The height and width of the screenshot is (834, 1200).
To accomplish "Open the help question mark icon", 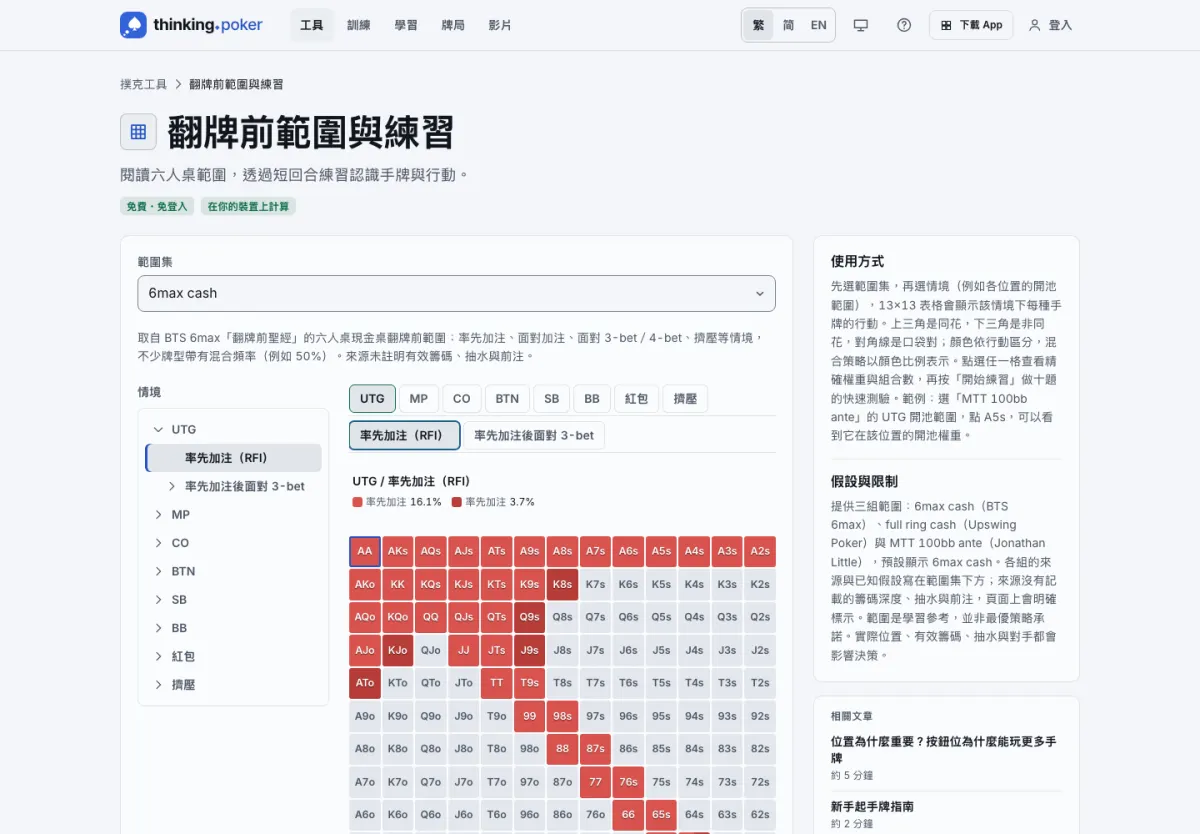I will click(904, 25).
